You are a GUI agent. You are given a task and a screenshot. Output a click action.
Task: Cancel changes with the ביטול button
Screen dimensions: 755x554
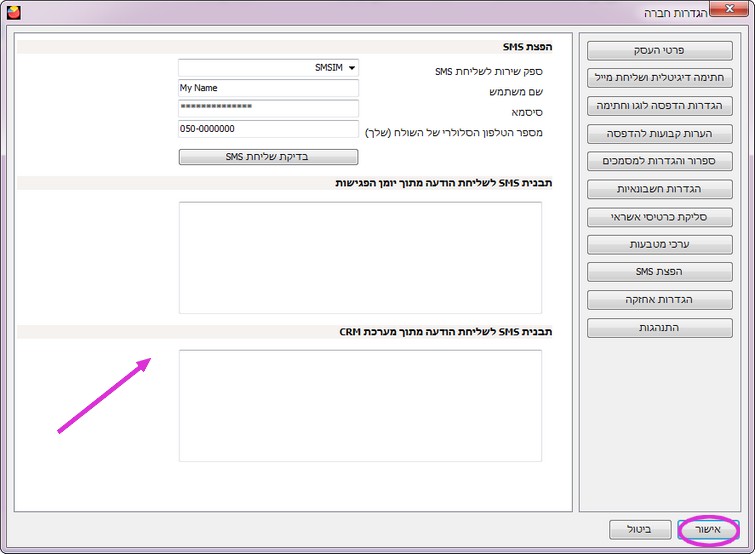[x=640, y=529]
